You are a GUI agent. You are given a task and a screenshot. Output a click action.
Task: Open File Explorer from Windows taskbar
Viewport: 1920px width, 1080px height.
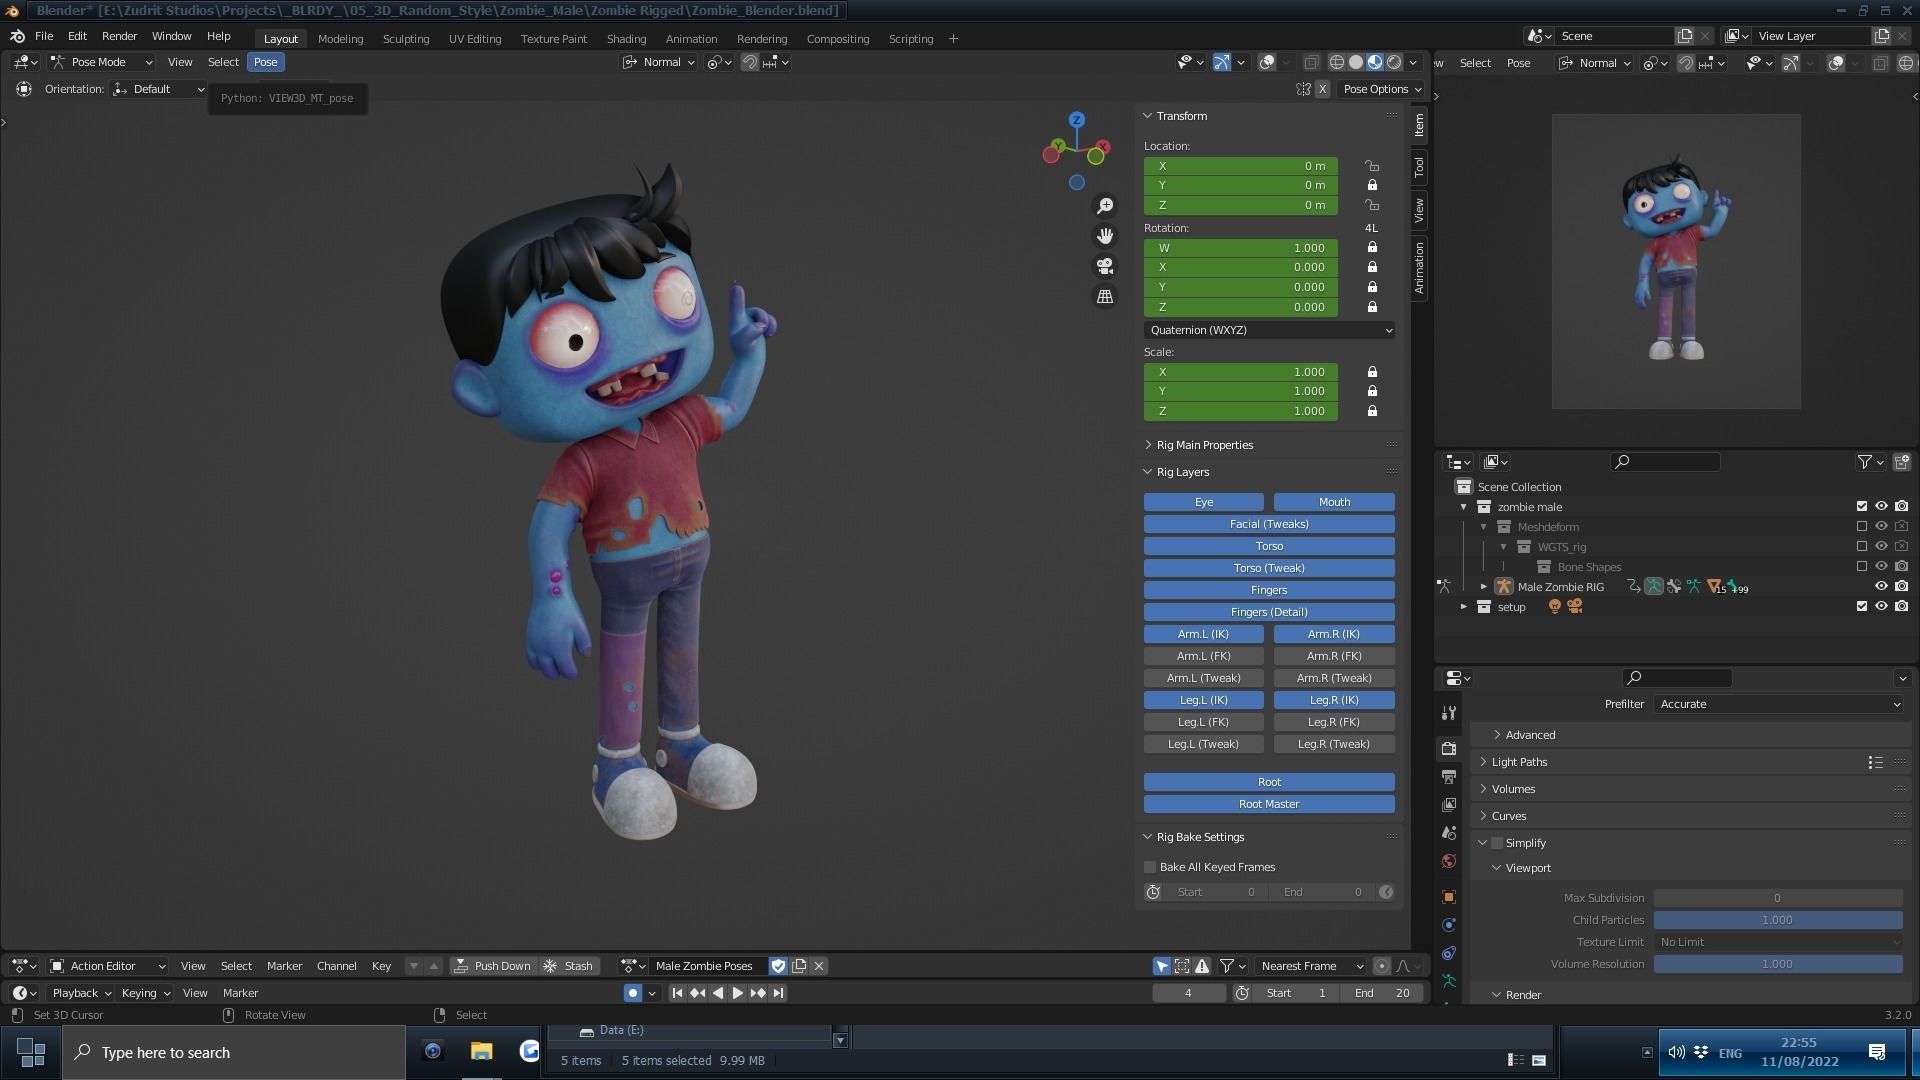481,1052
